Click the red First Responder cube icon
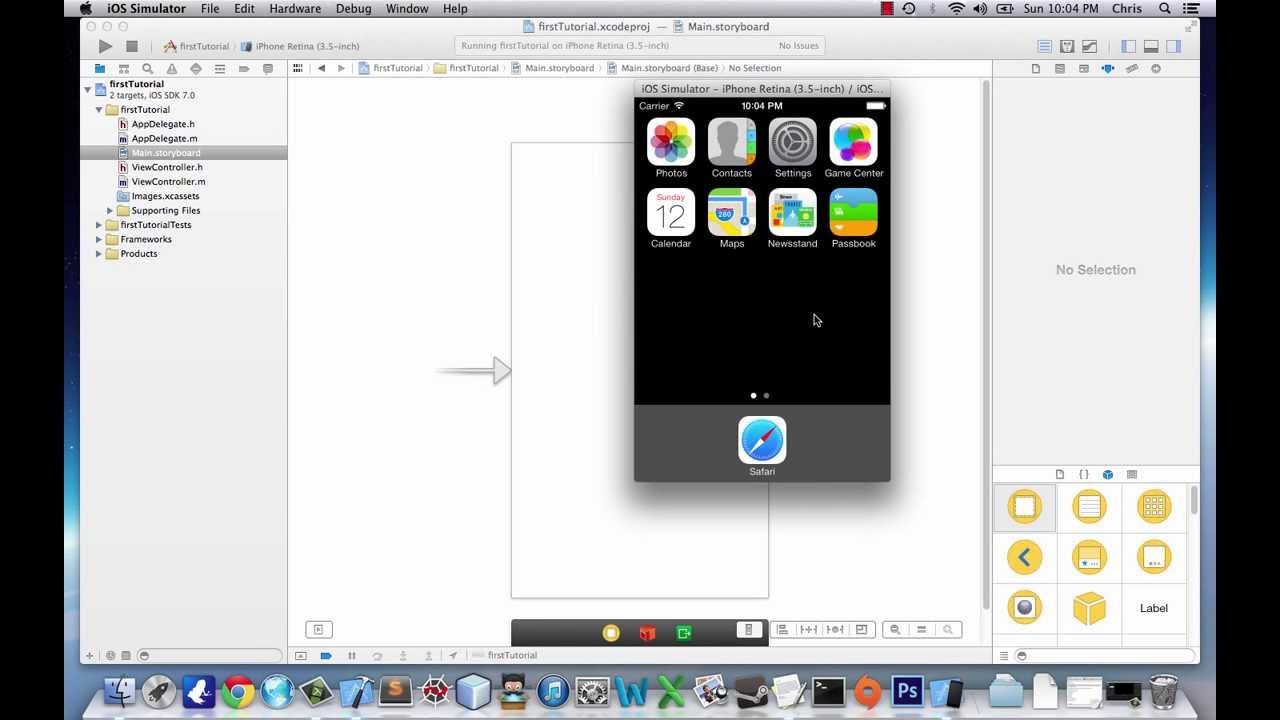This screenshot has width=1280, height=720. tap(647, 633)
